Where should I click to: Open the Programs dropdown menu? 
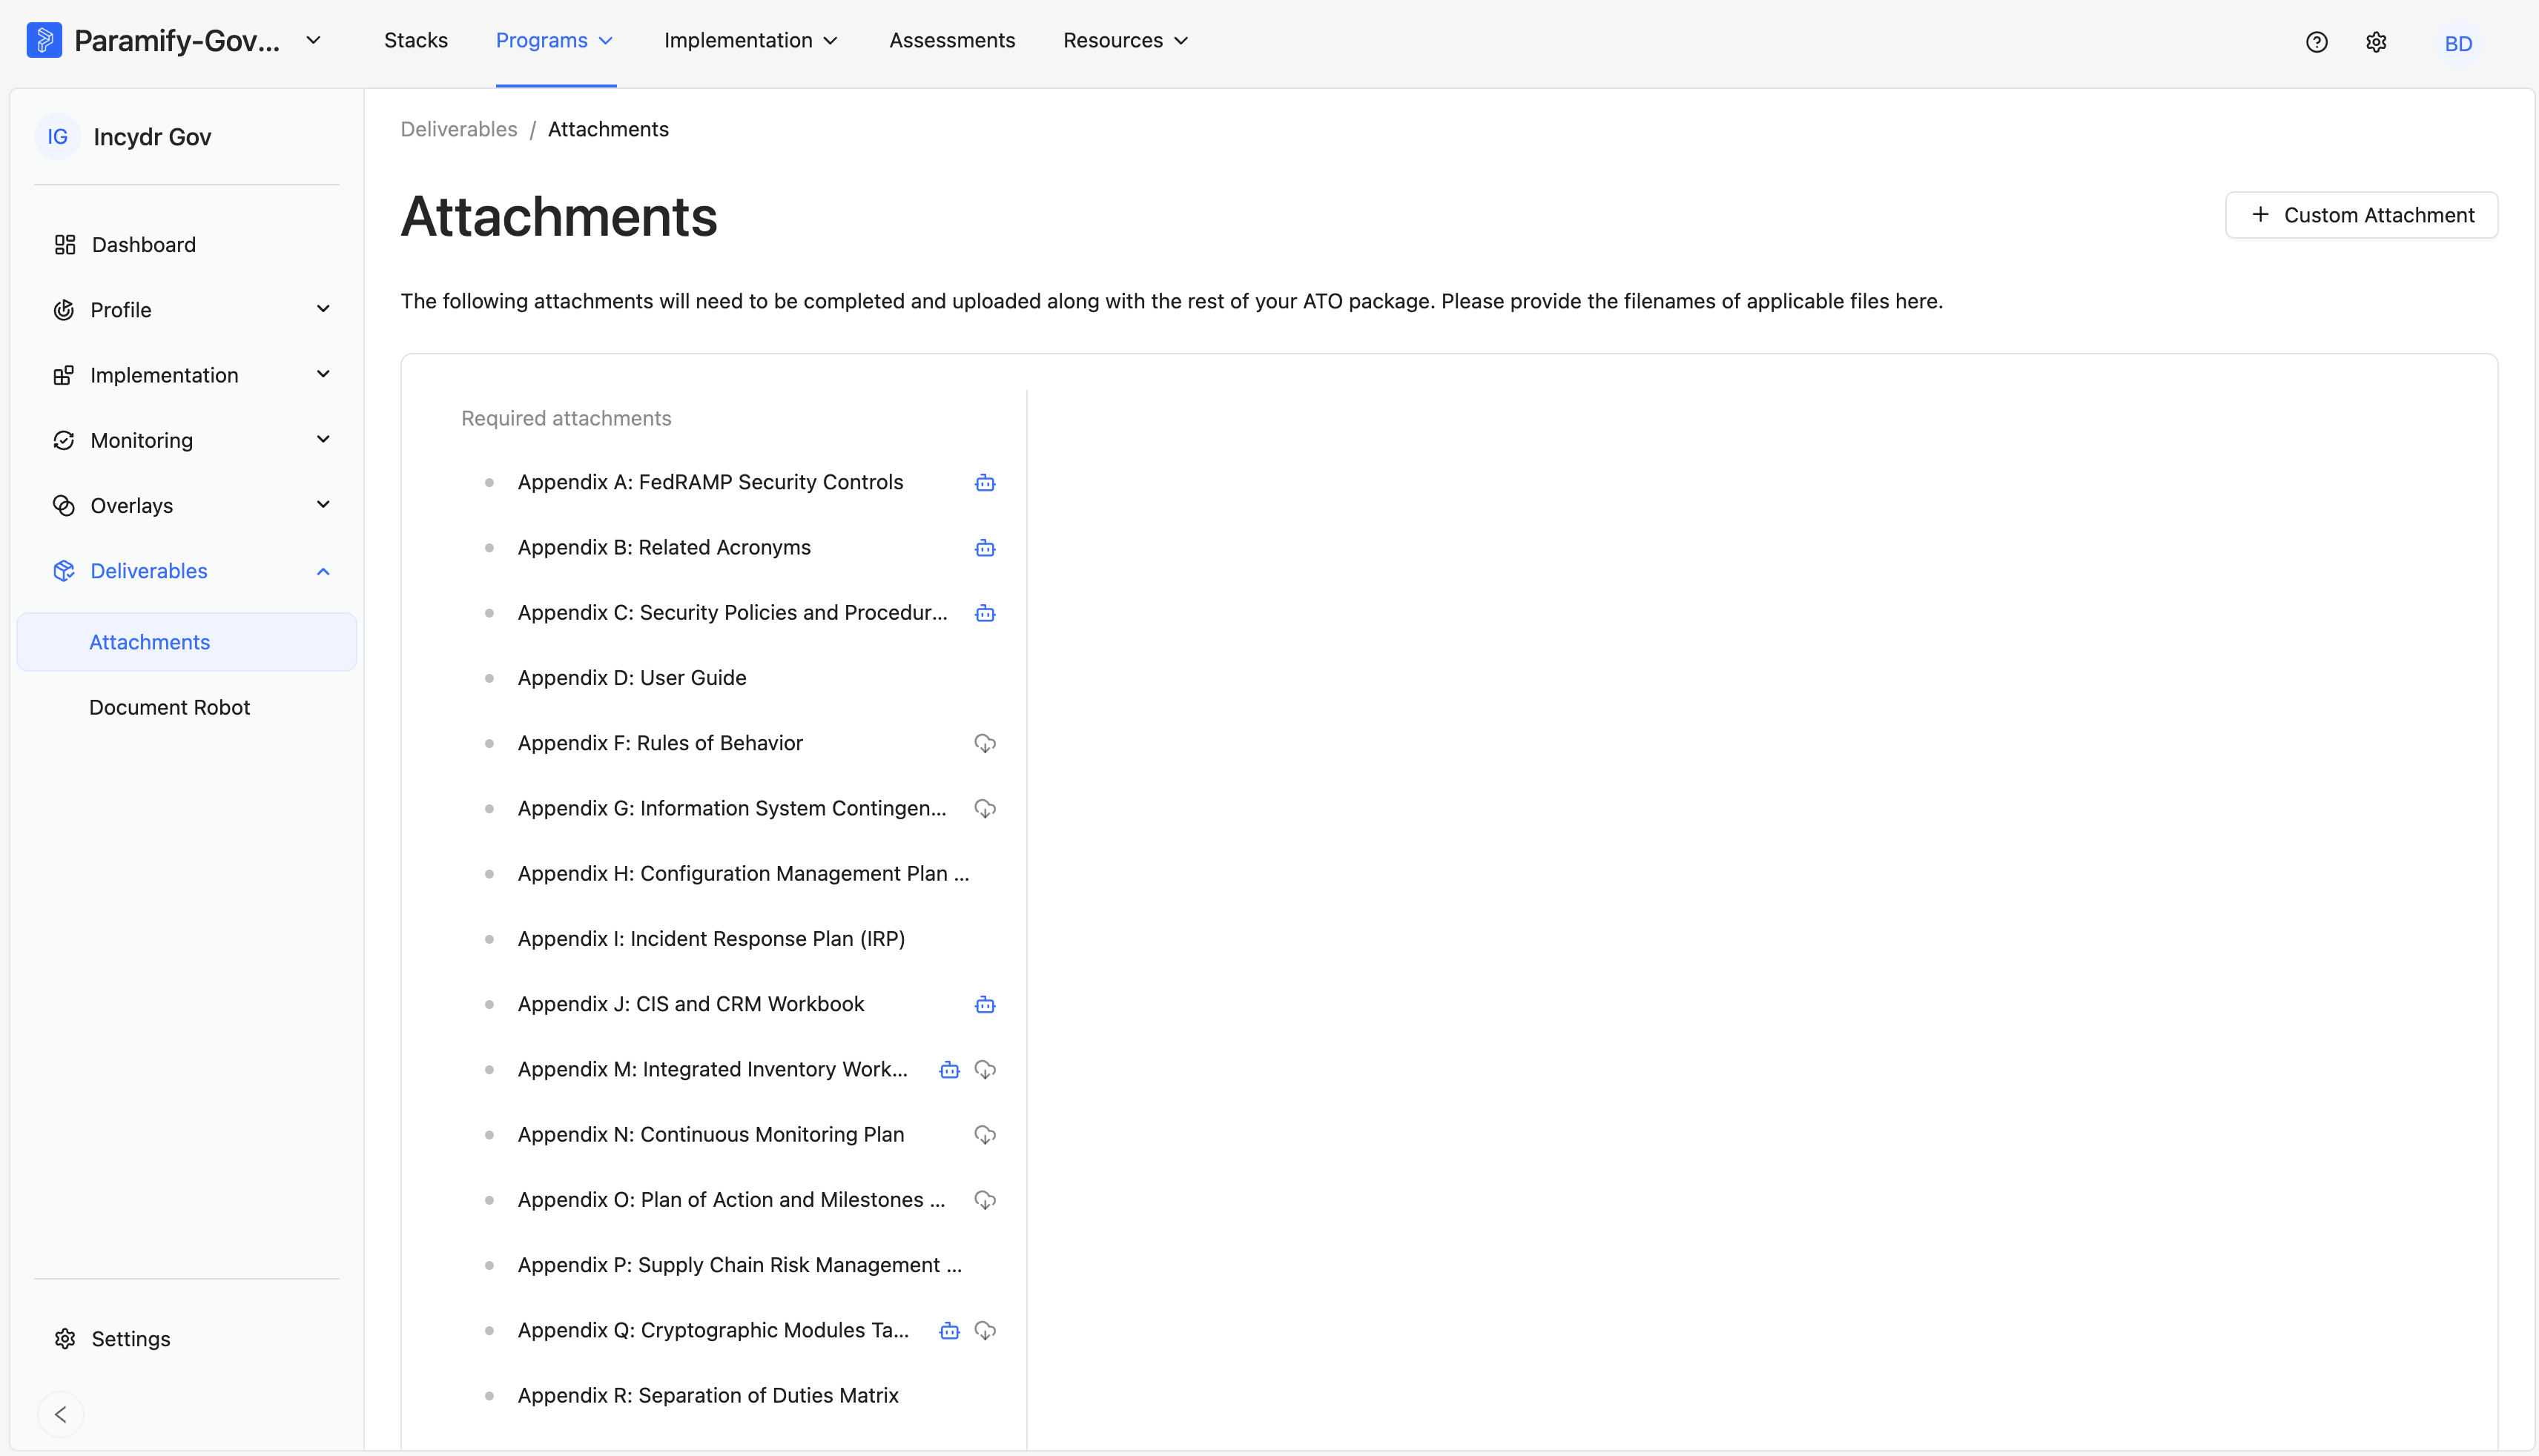pos(555,40)
